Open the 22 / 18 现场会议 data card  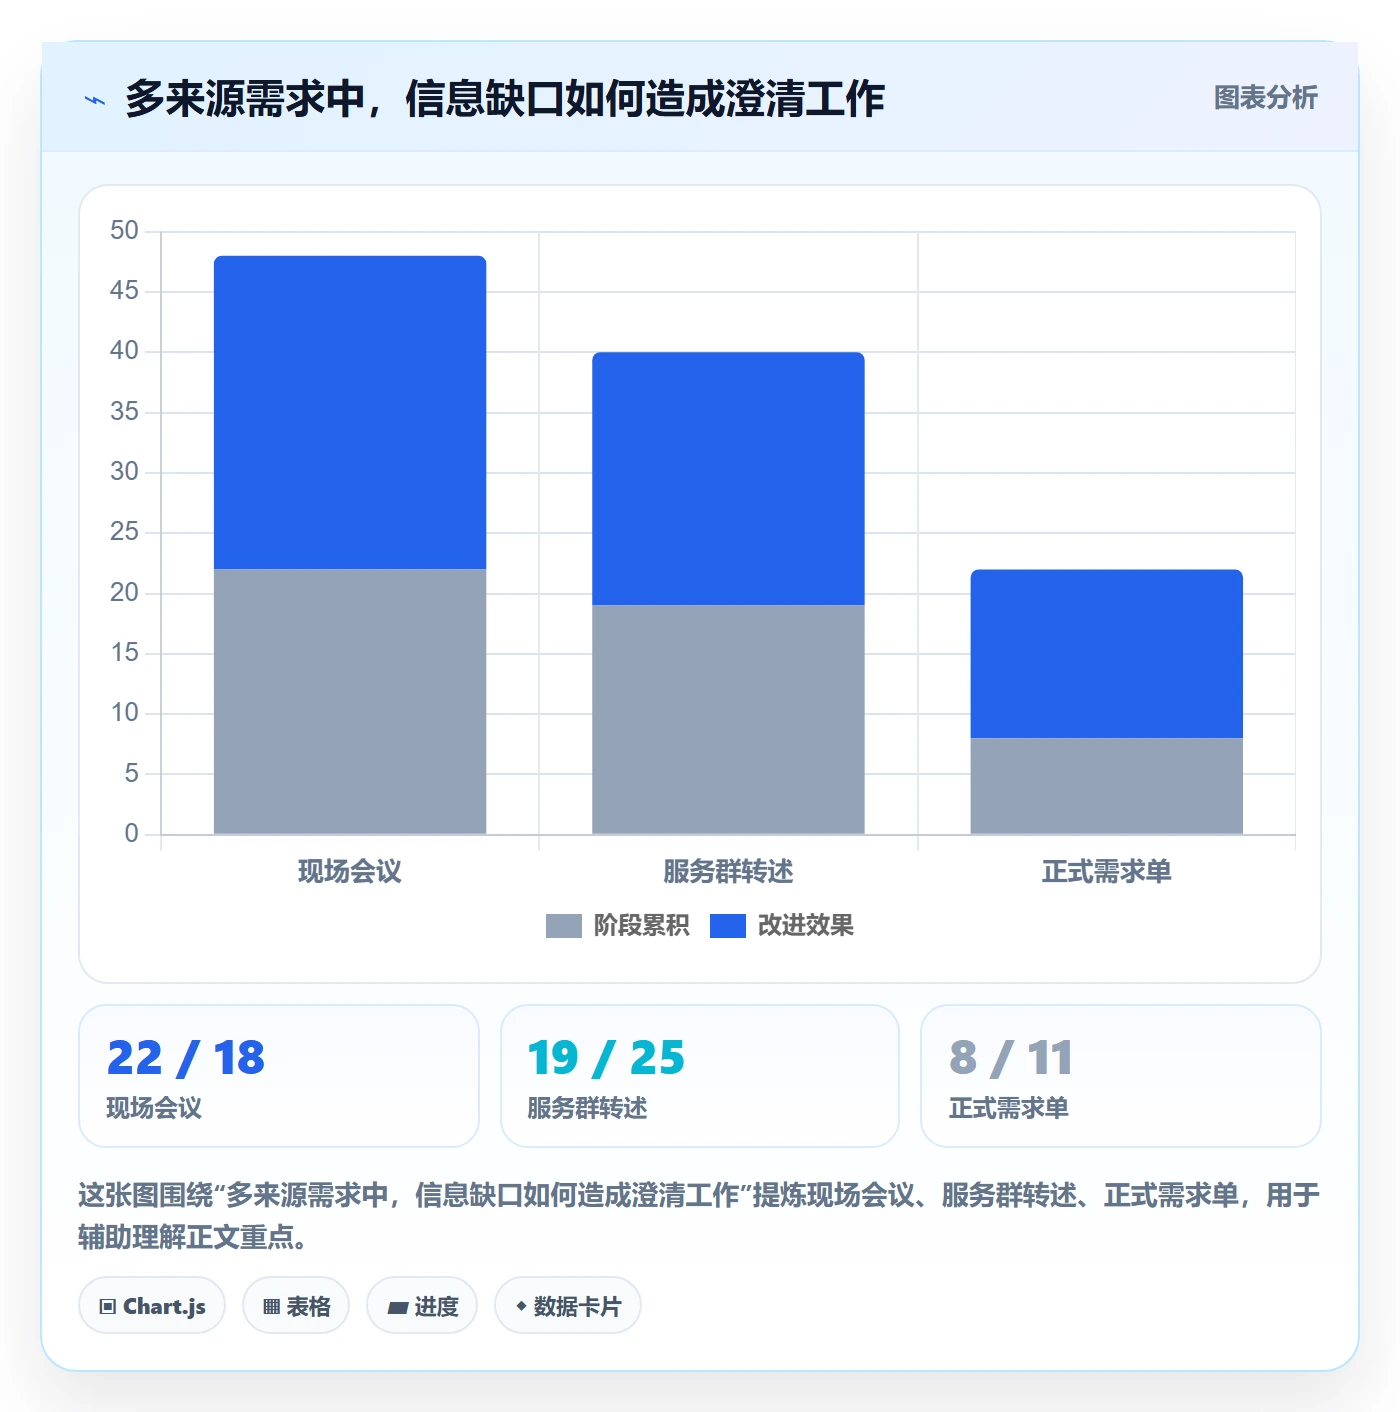(x=279, y=1076)
